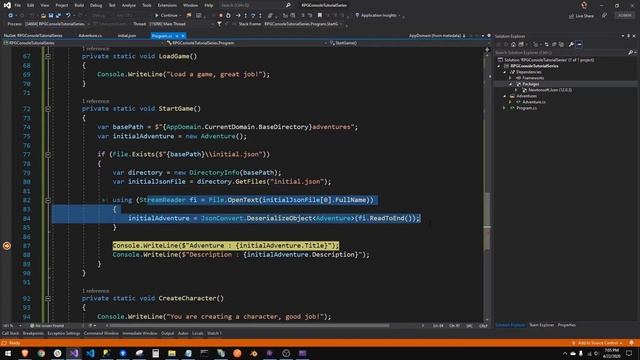Viewport: 640px width, 360px height.
Task: Open the Analyze menu
Action: pos(129,5)
